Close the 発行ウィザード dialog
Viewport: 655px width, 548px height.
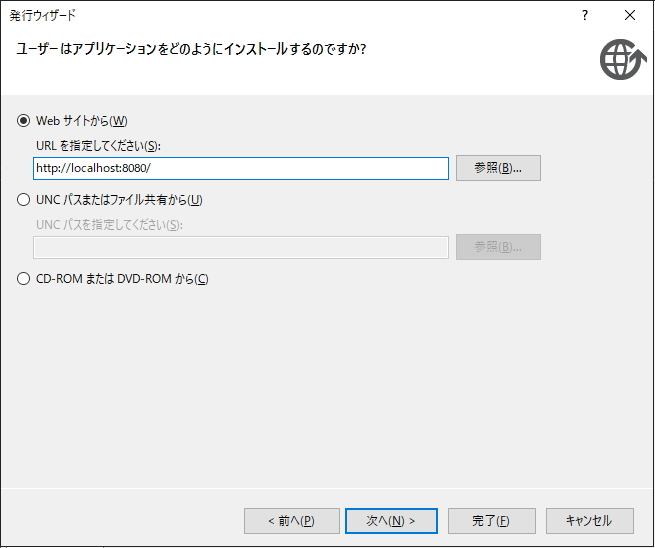click(x=630, y=15)
